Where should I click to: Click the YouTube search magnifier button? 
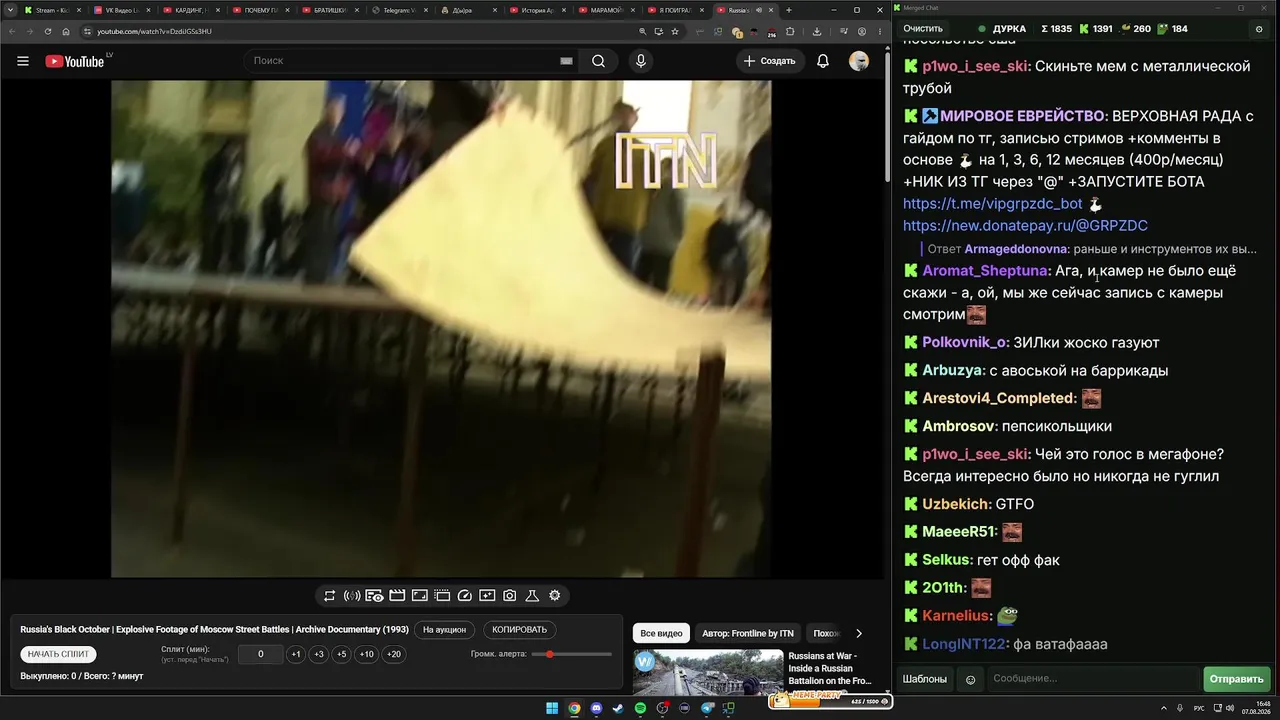(x=598, y=61)
